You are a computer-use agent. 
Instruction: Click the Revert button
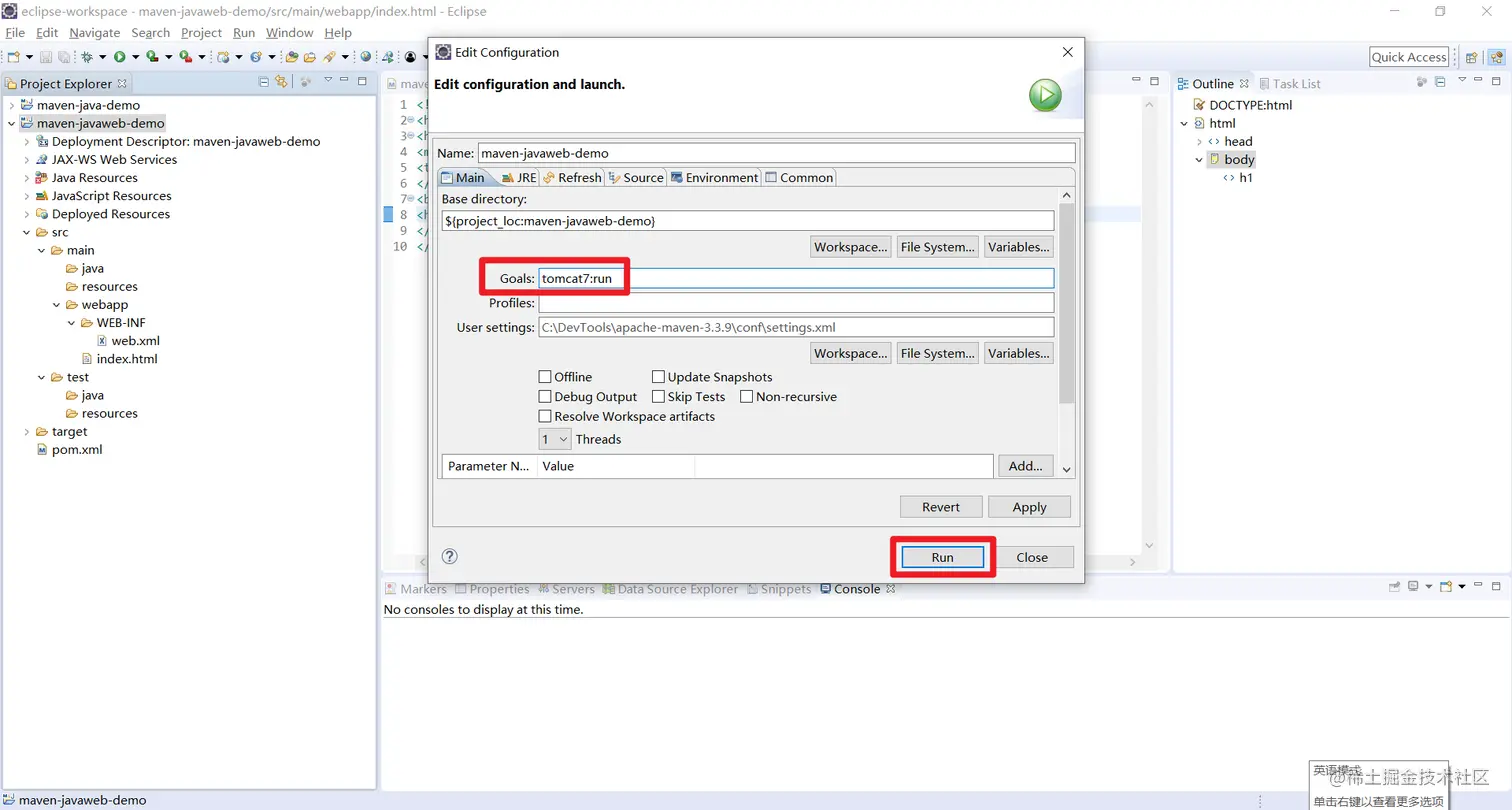[941, 507]
